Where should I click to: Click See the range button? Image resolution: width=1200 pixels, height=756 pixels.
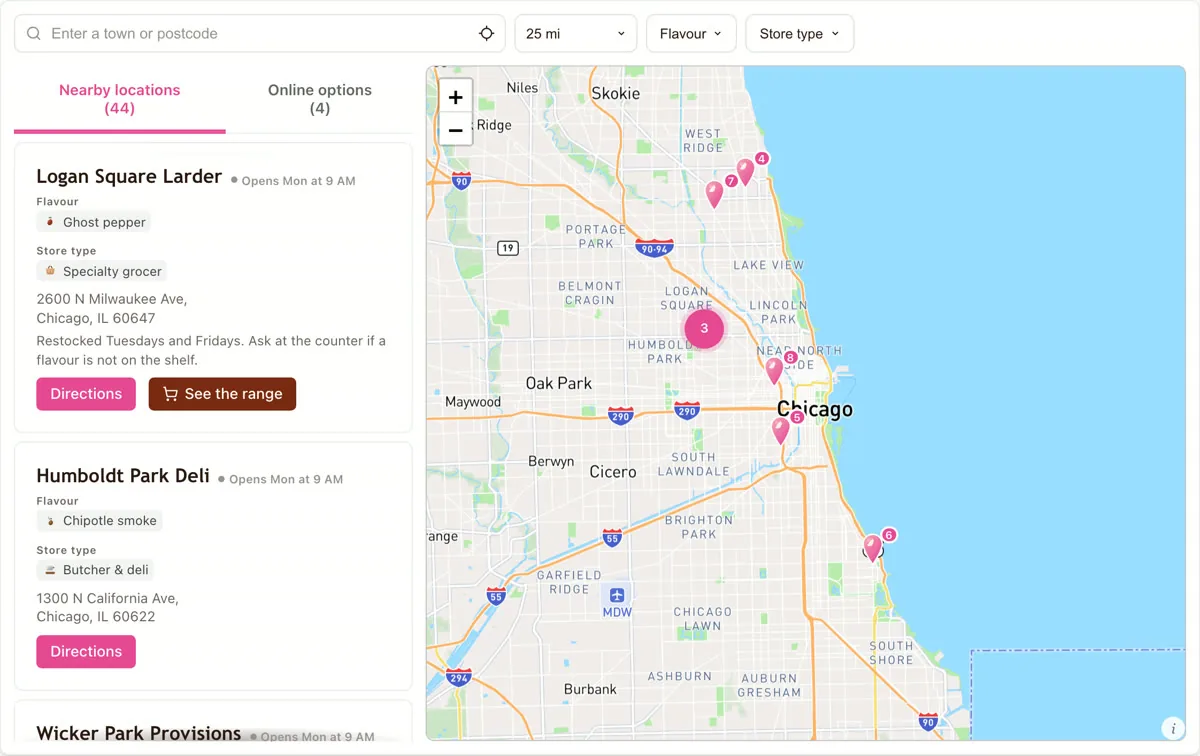[x=222, y=394]
